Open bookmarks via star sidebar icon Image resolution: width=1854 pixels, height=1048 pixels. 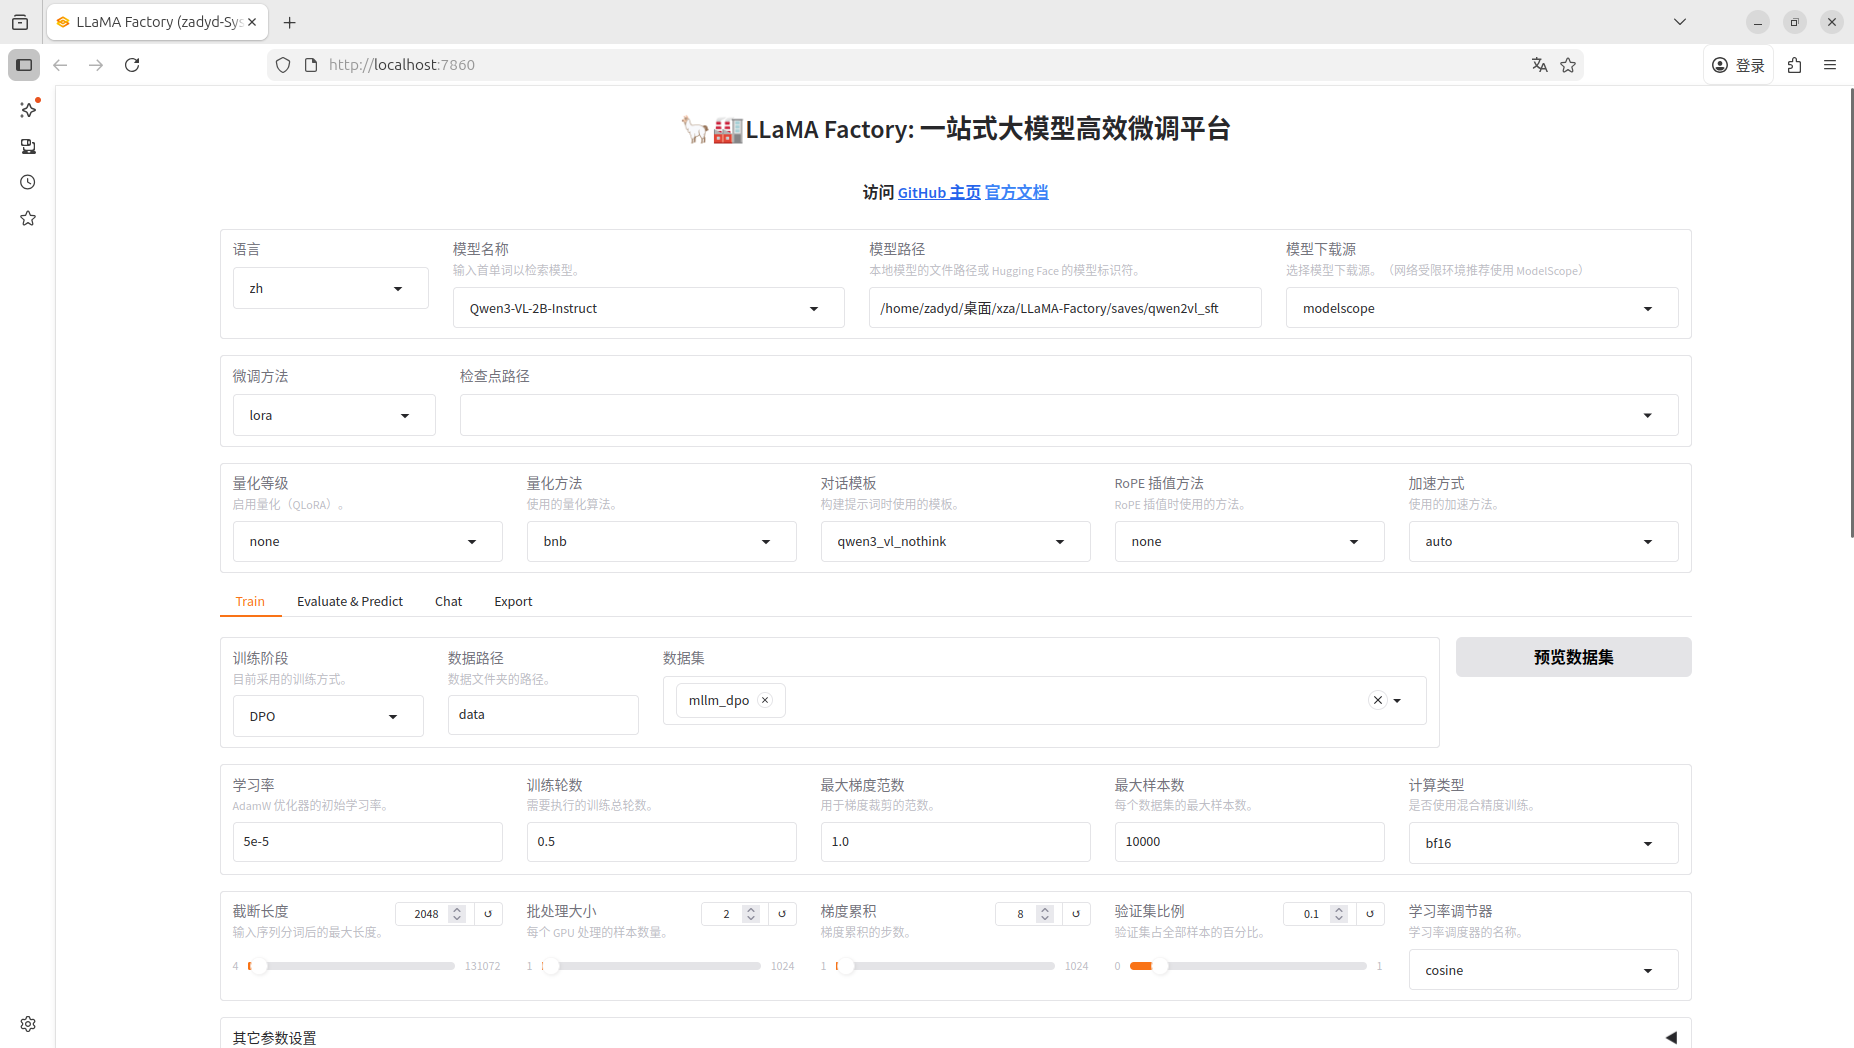point(27,218)
